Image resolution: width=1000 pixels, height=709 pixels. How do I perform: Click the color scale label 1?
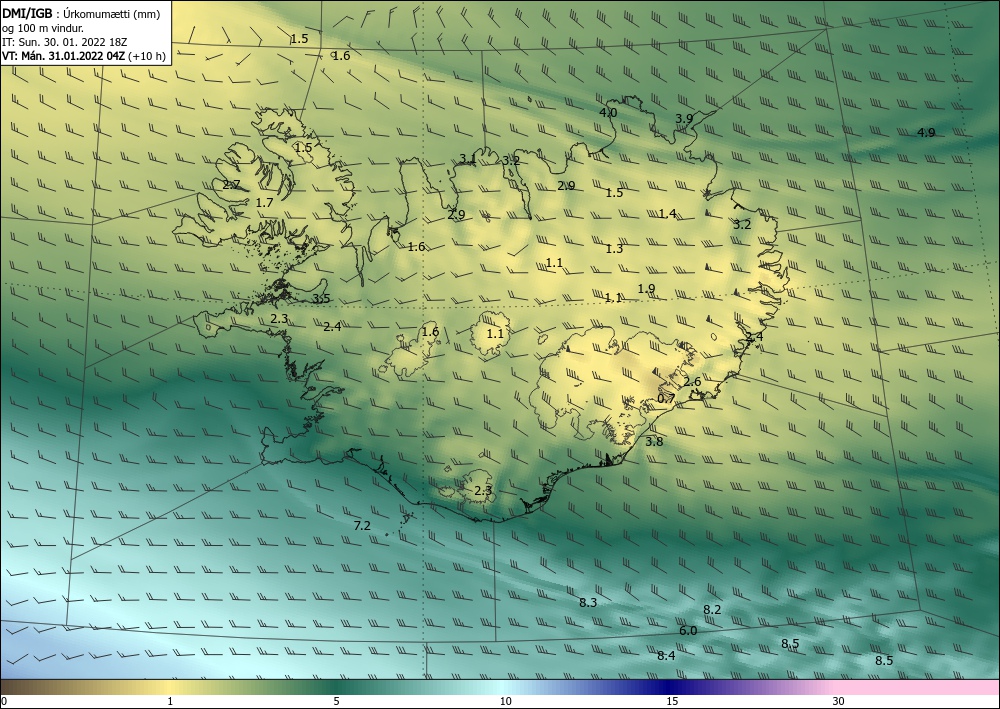[x=170, y=701]
